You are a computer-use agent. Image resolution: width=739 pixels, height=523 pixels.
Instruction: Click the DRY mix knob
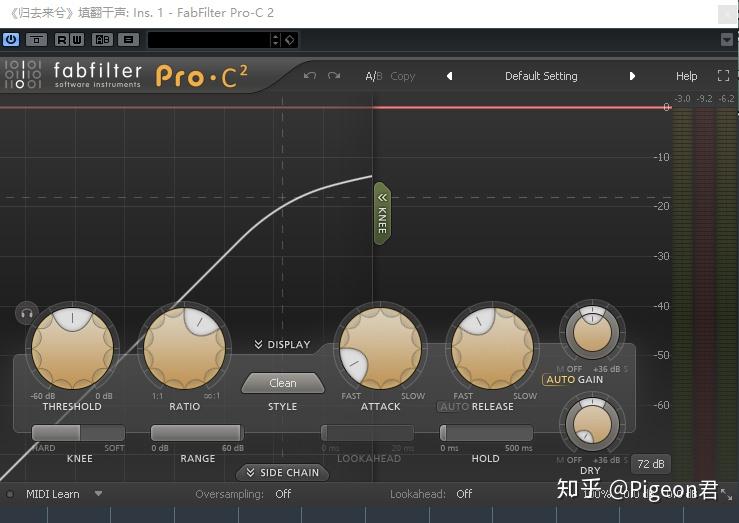point(592,424)
